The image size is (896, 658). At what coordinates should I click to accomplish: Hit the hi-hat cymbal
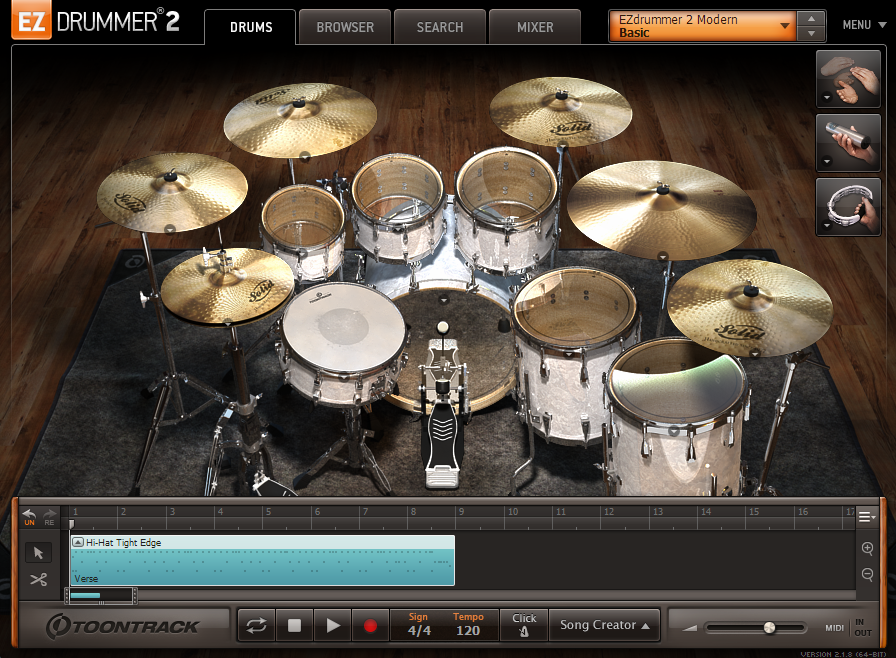[229, 284]
